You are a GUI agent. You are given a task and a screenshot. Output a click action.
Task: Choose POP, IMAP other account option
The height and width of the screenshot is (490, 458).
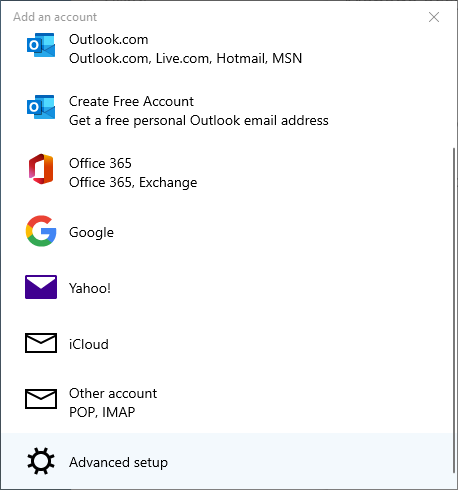[102, 412]
